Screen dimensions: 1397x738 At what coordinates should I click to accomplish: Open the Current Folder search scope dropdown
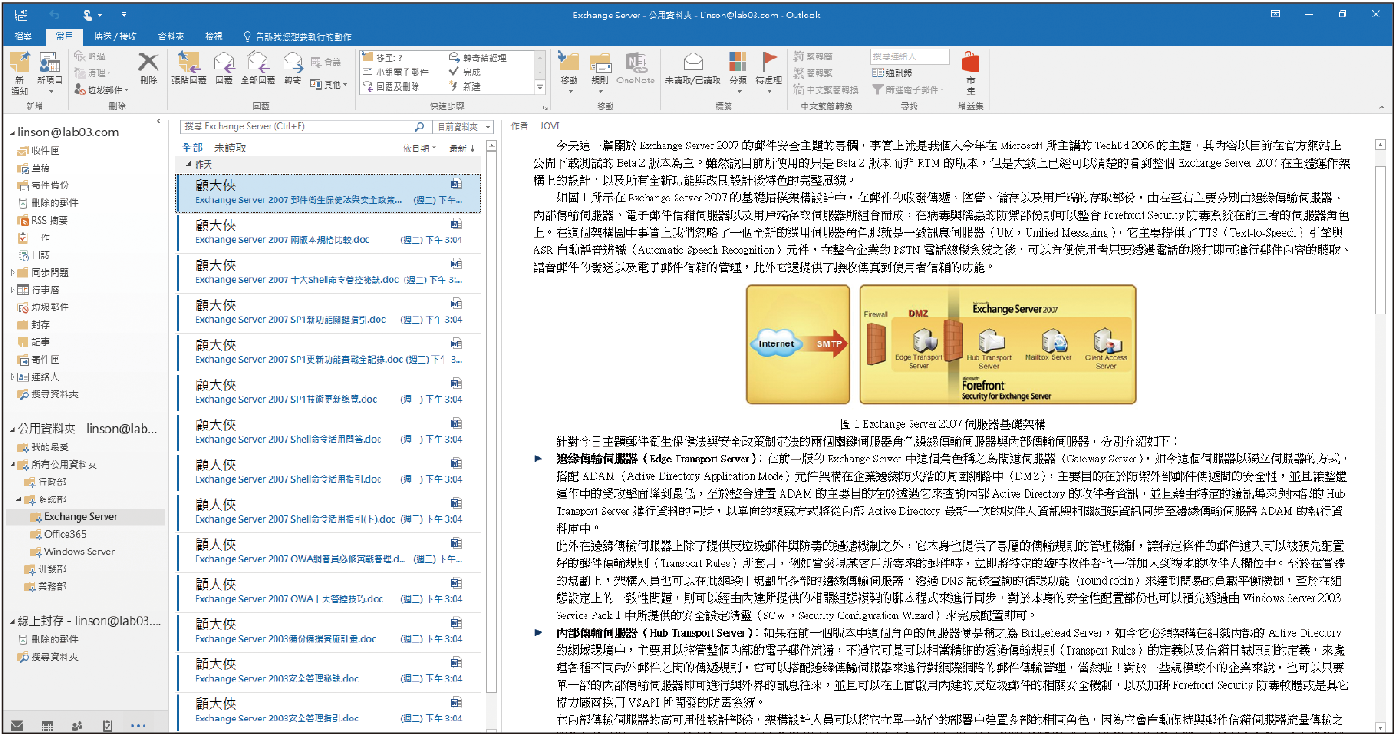pos(464,127)
